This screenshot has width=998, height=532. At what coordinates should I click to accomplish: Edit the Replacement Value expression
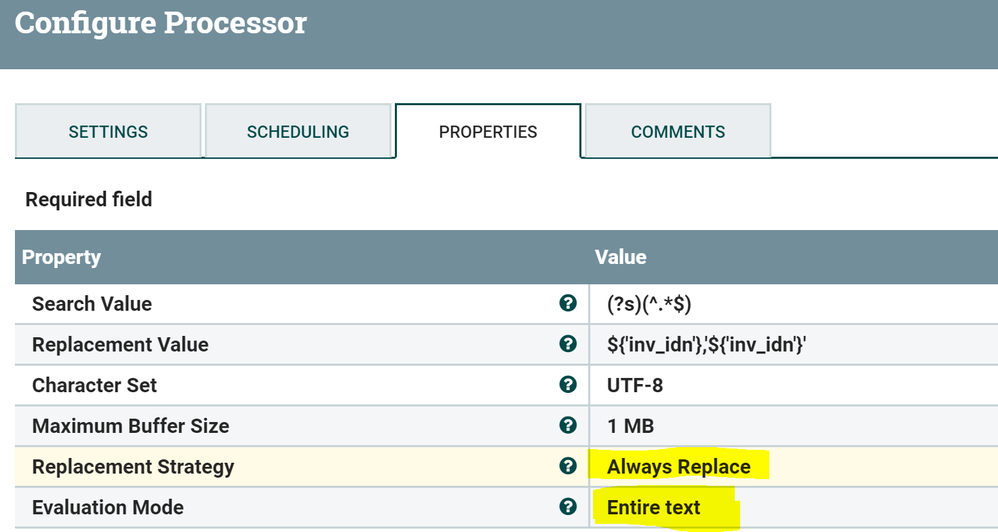pyautogui.click(x=707, y=345)
